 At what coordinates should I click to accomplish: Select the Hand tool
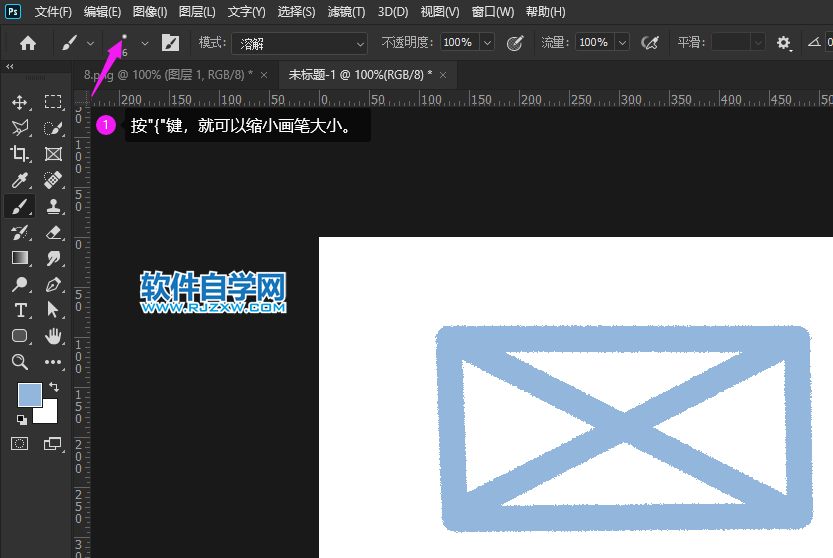pos(53,336)
